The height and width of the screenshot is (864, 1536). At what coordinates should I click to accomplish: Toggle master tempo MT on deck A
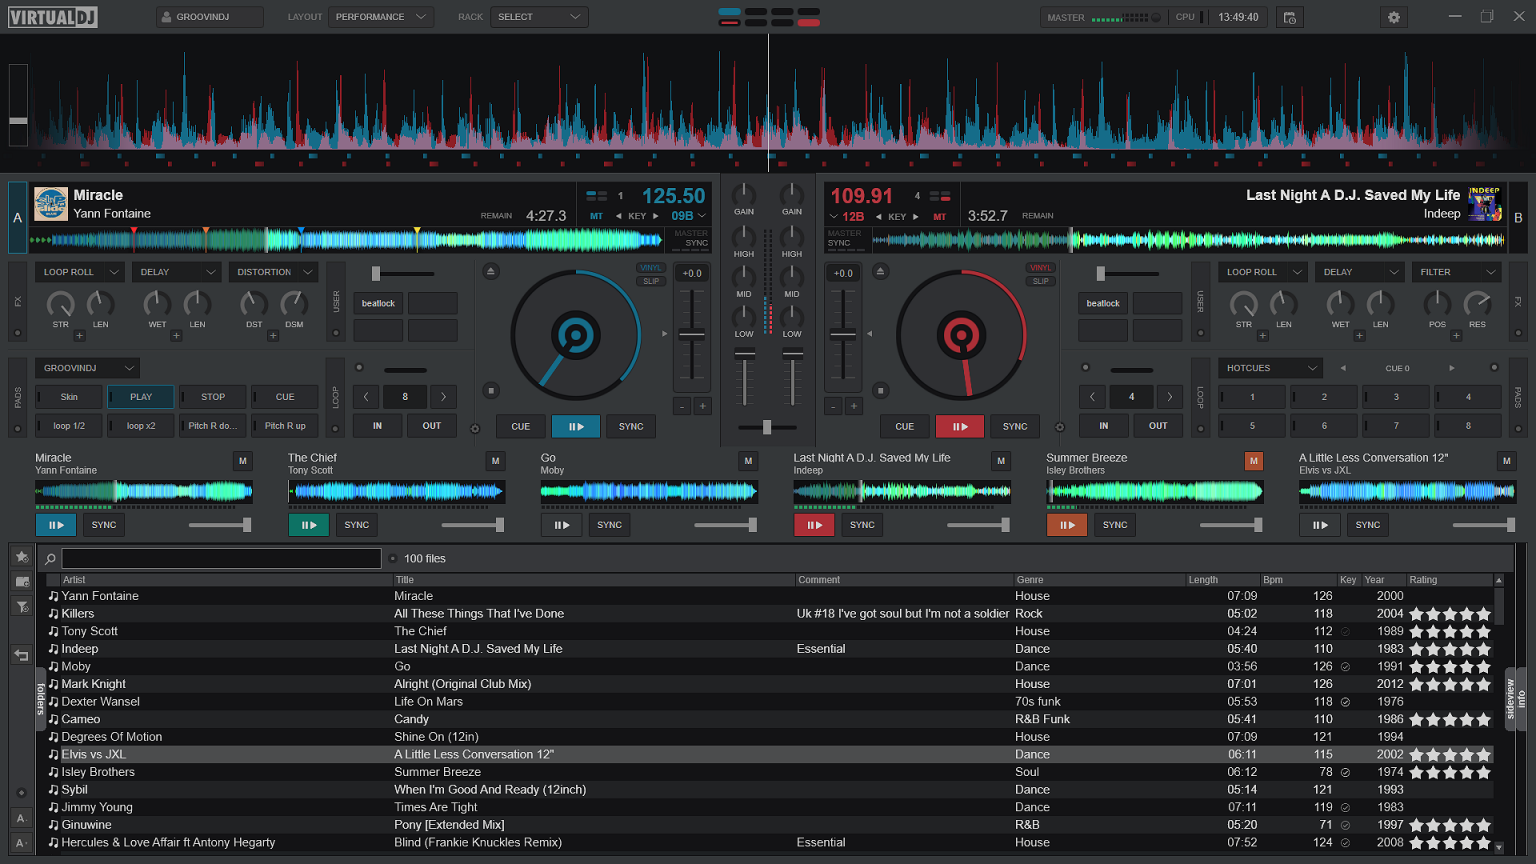pos(596,216)
